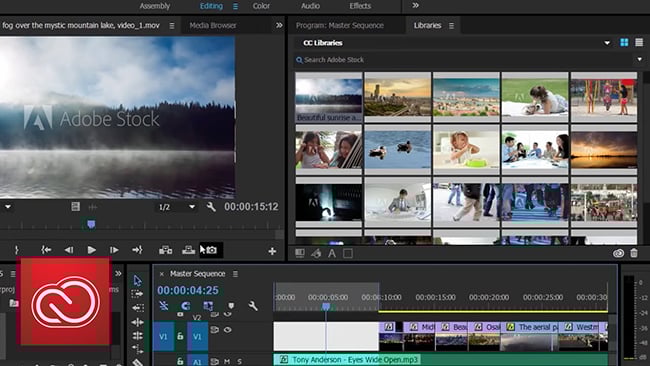650x366 pixels.
Task: Go to In point in Source monitor
Action: click(x=46, y=250)
